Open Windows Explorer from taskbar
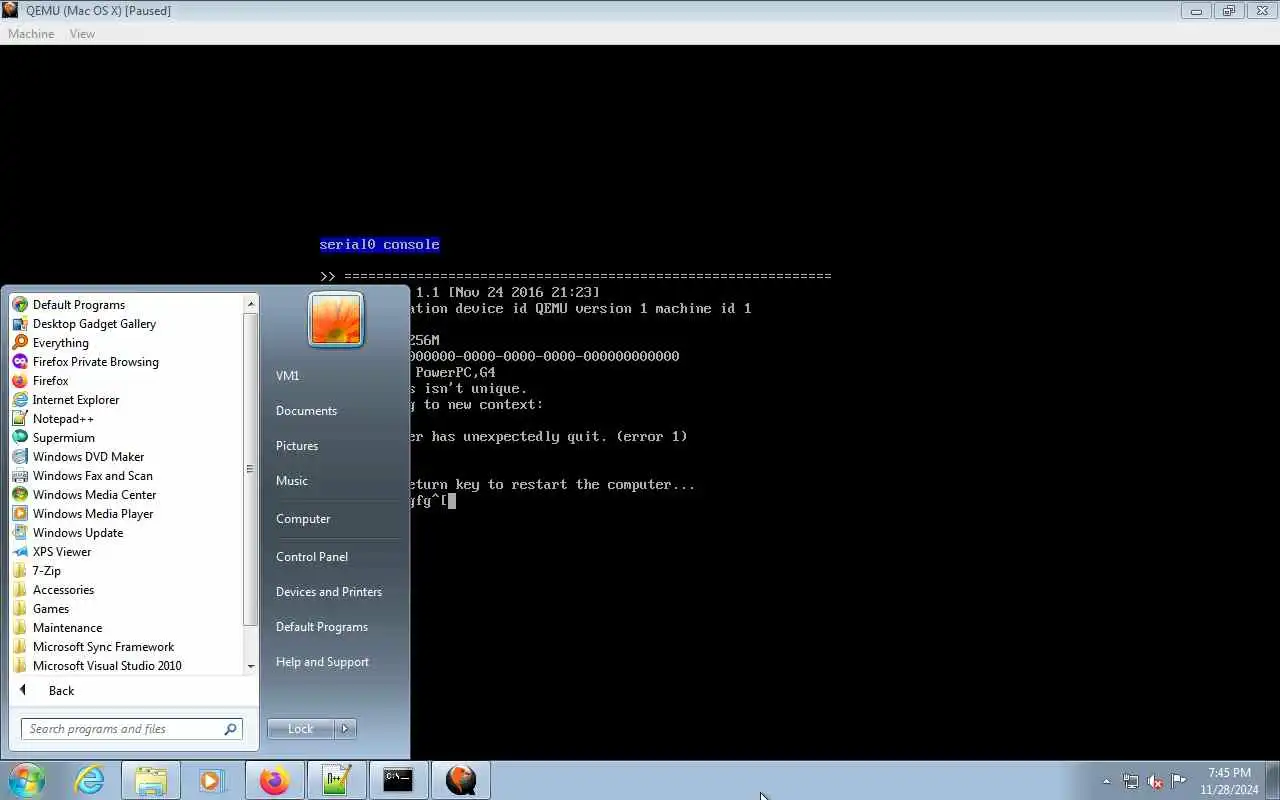 tap(151, 780)
